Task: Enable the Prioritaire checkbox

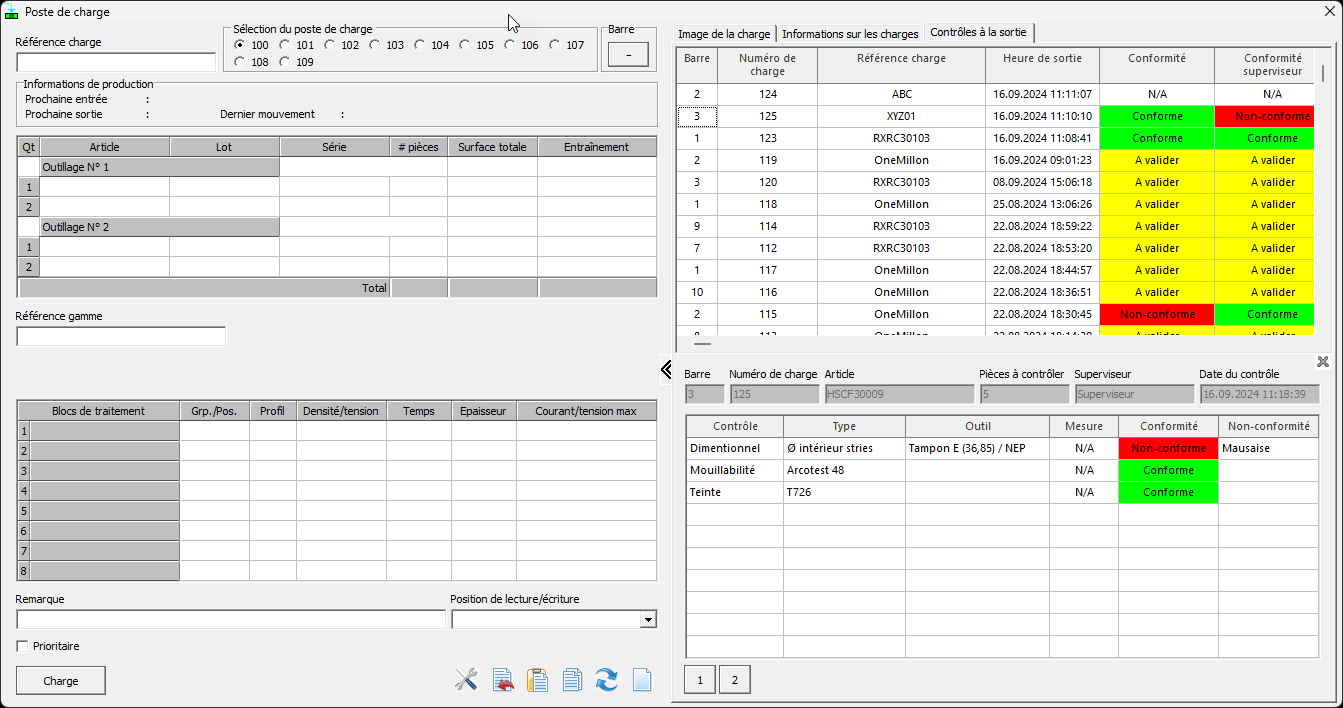Action: click(23, 646)
